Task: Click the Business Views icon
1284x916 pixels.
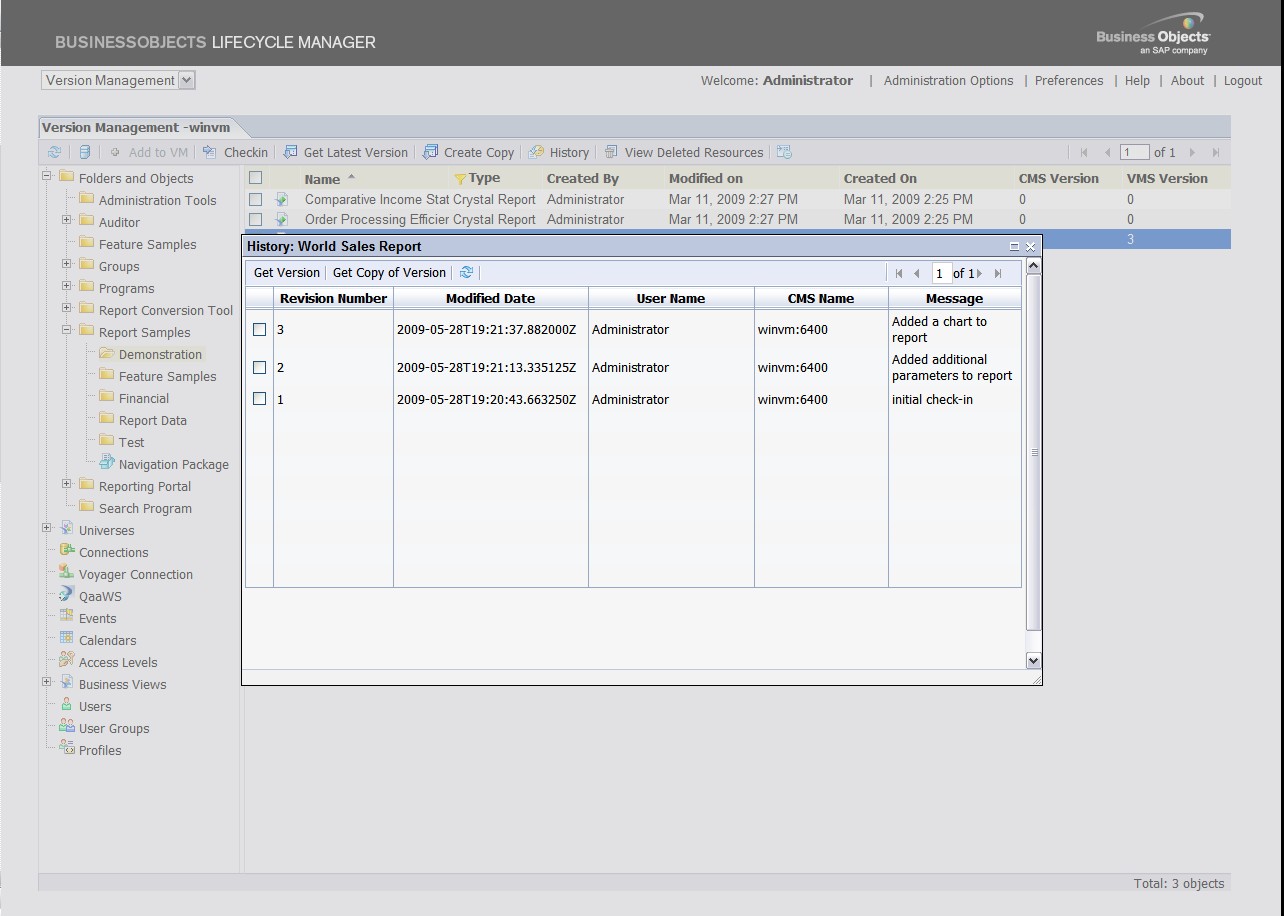Action: click(x=67, y=683)
